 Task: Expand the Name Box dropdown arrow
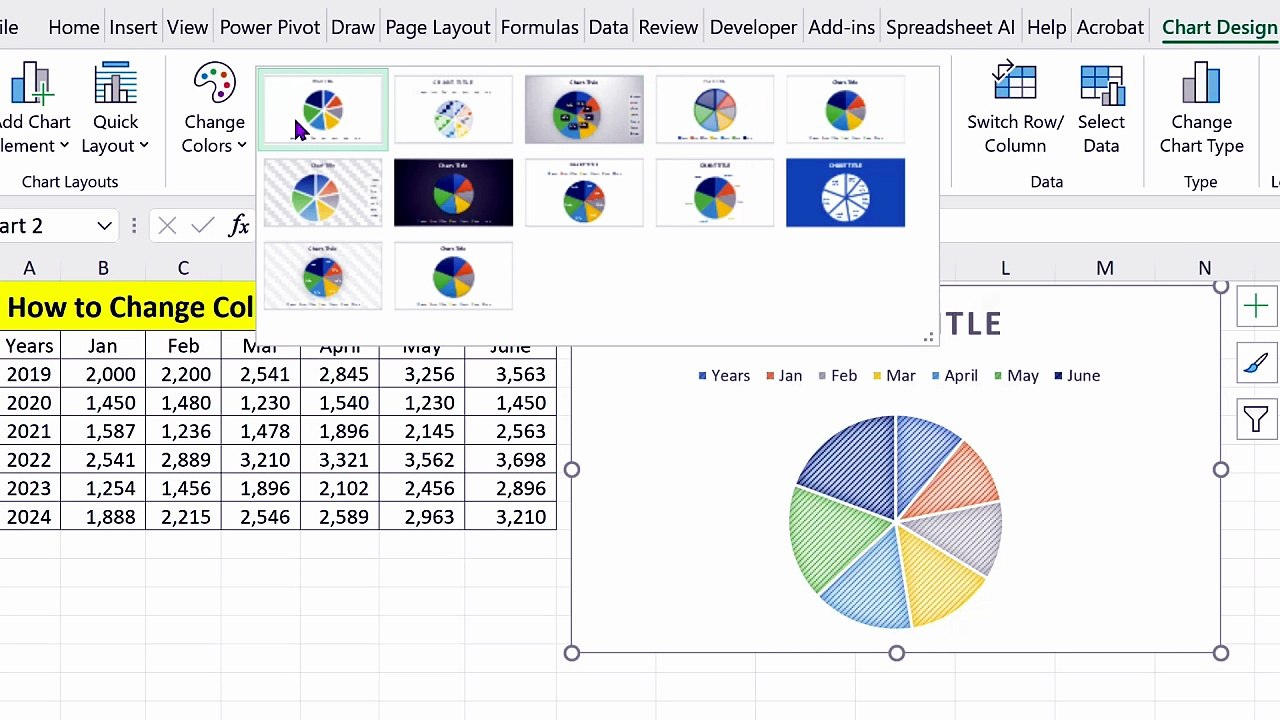click(104, 226)
